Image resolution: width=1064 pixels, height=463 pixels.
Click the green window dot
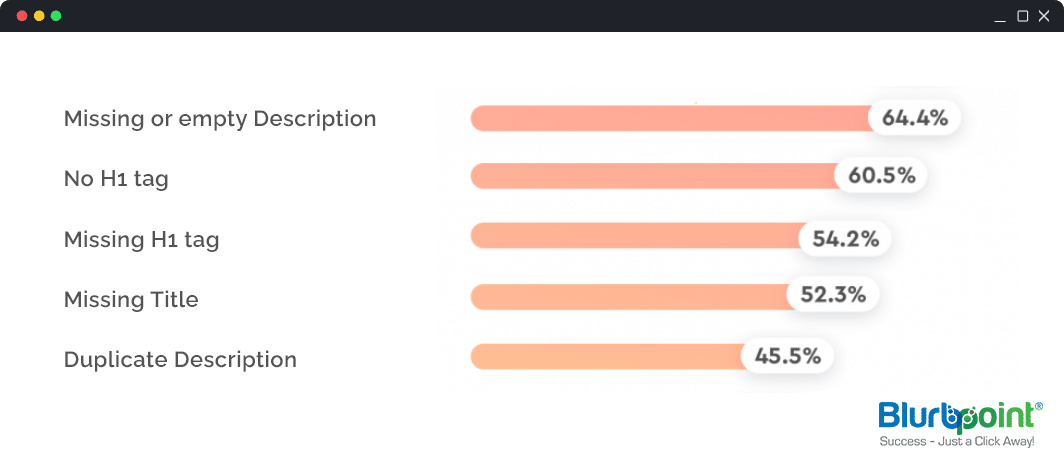pos(56,16)
